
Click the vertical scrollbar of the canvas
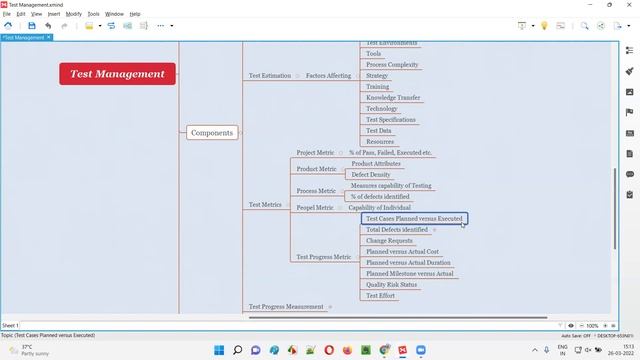coord(615,208)
